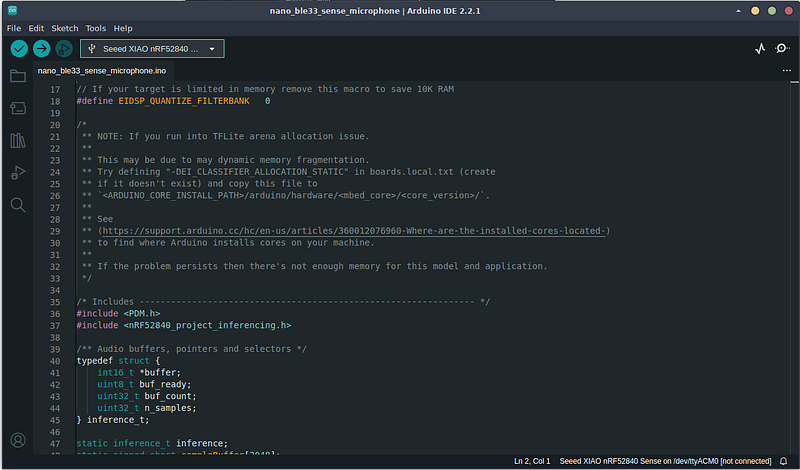The image size is (800, 470).
Task: Click the Upload sketch arrow button
Action: [x=41, y=49]
